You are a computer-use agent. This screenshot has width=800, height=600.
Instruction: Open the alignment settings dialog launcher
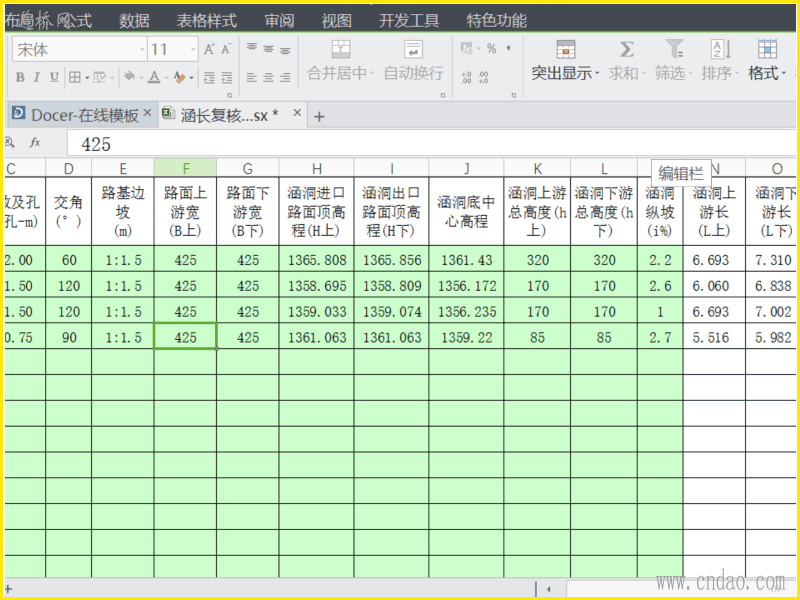click(443, 95)
